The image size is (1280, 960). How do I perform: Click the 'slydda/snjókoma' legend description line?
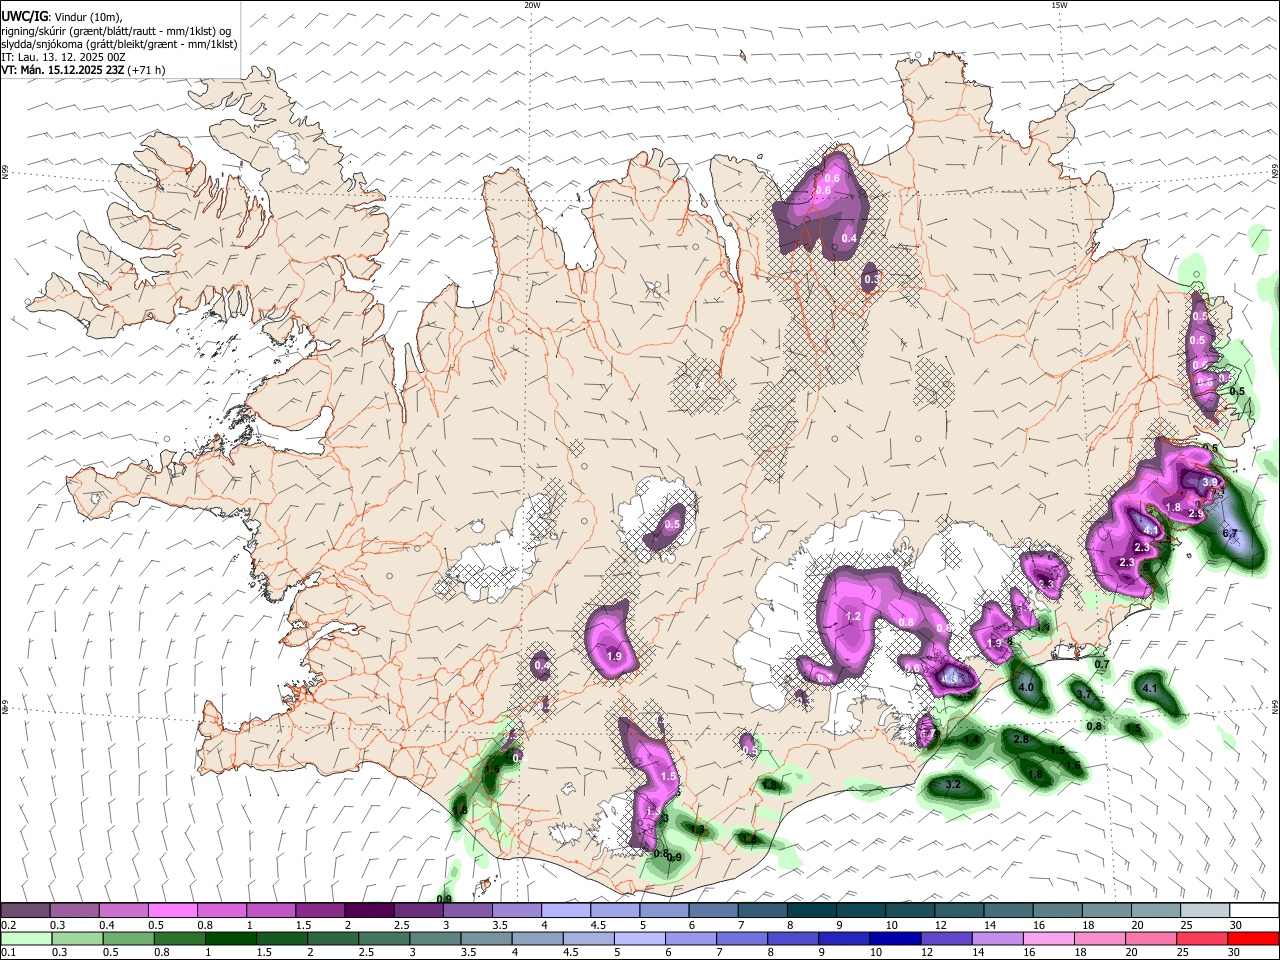(x=119, y=44)
